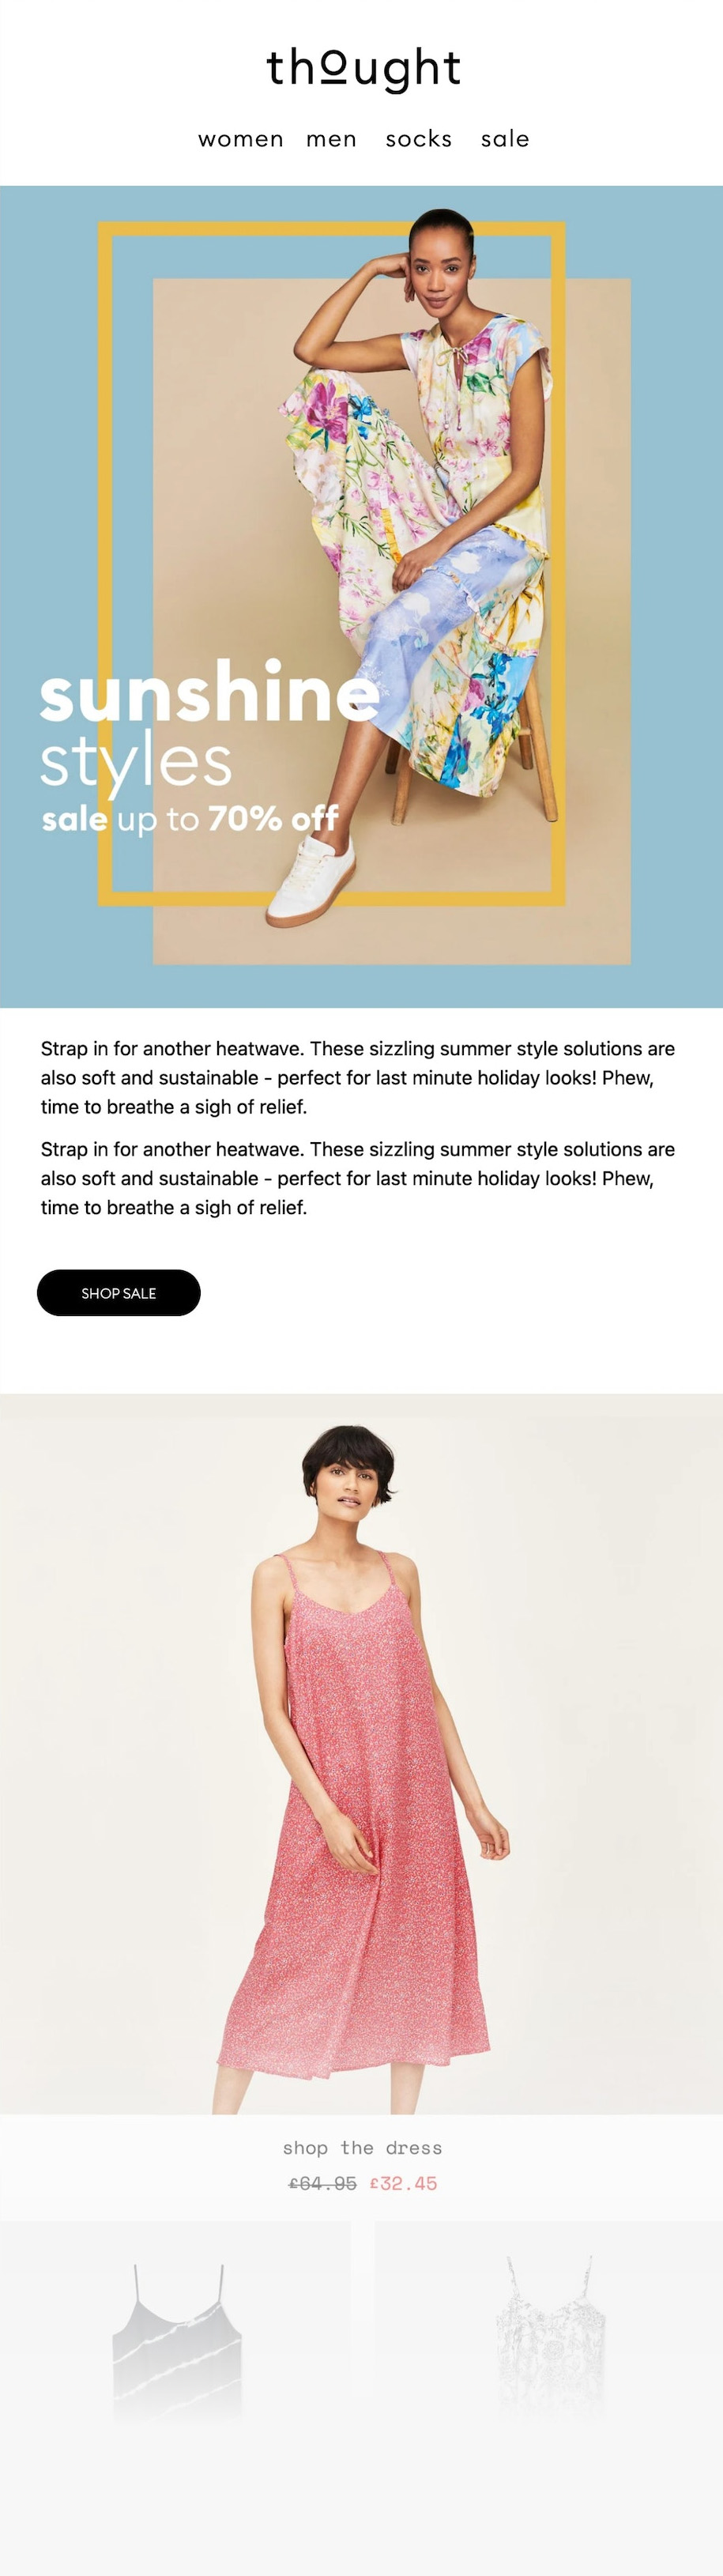Click the 'styles' headline word
The image size is (723, 2576).
pos(136,762)
